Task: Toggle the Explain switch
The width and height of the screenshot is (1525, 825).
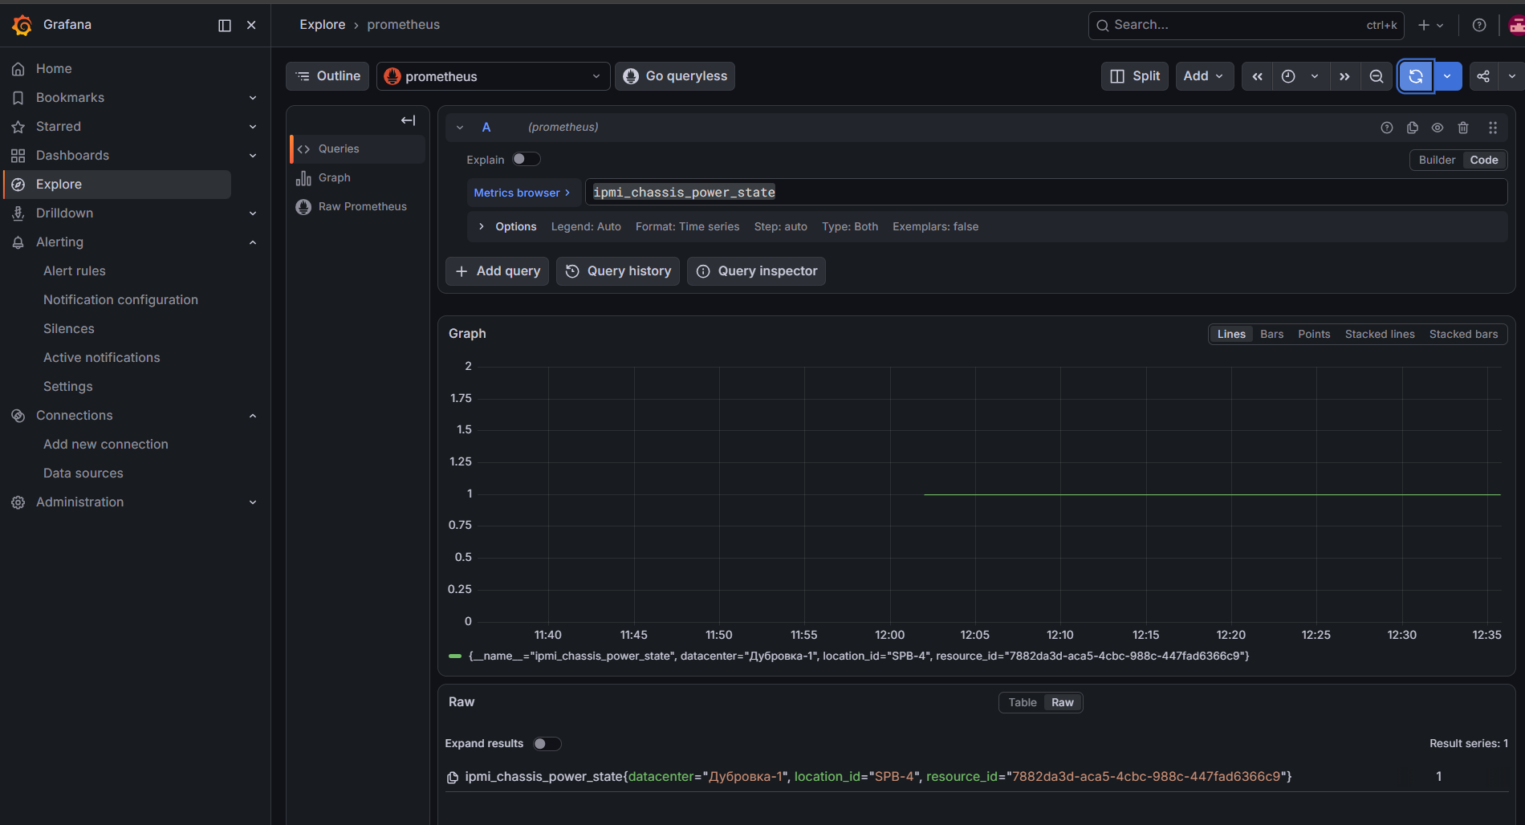Action: point(526,159)
